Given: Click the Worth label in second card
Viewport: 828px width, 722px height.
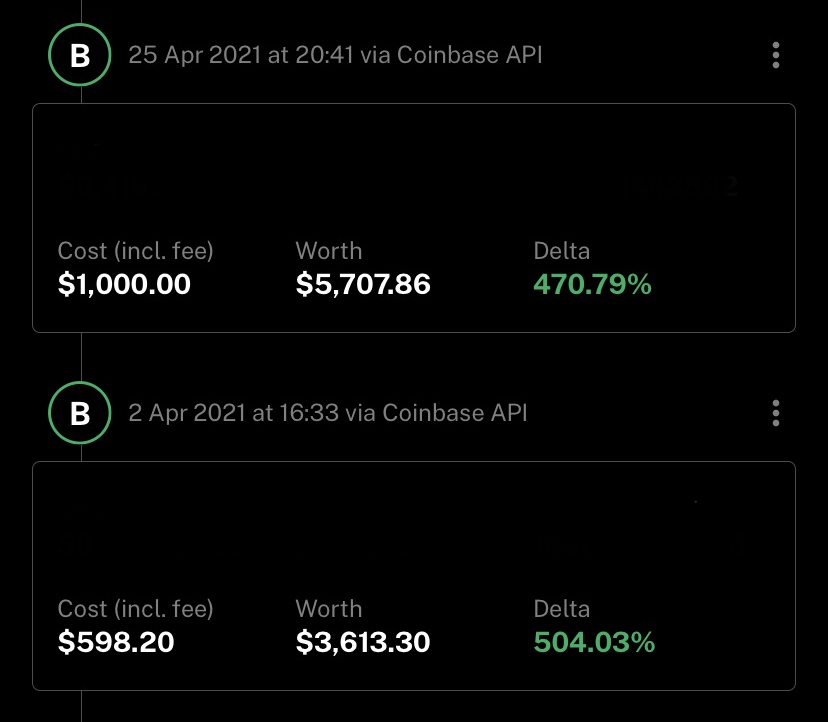Looking at the screenshot, I should point(329,609).
